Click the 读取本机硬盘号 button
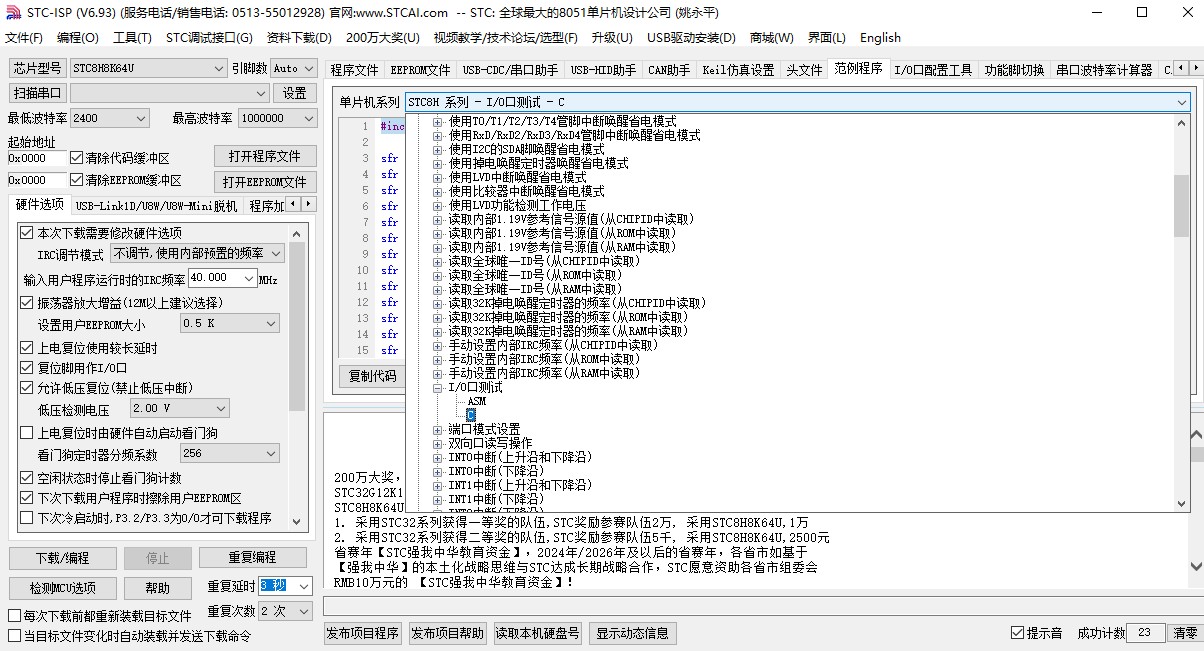This screenshot has height=651, width=1204. [x=538, y=633]
